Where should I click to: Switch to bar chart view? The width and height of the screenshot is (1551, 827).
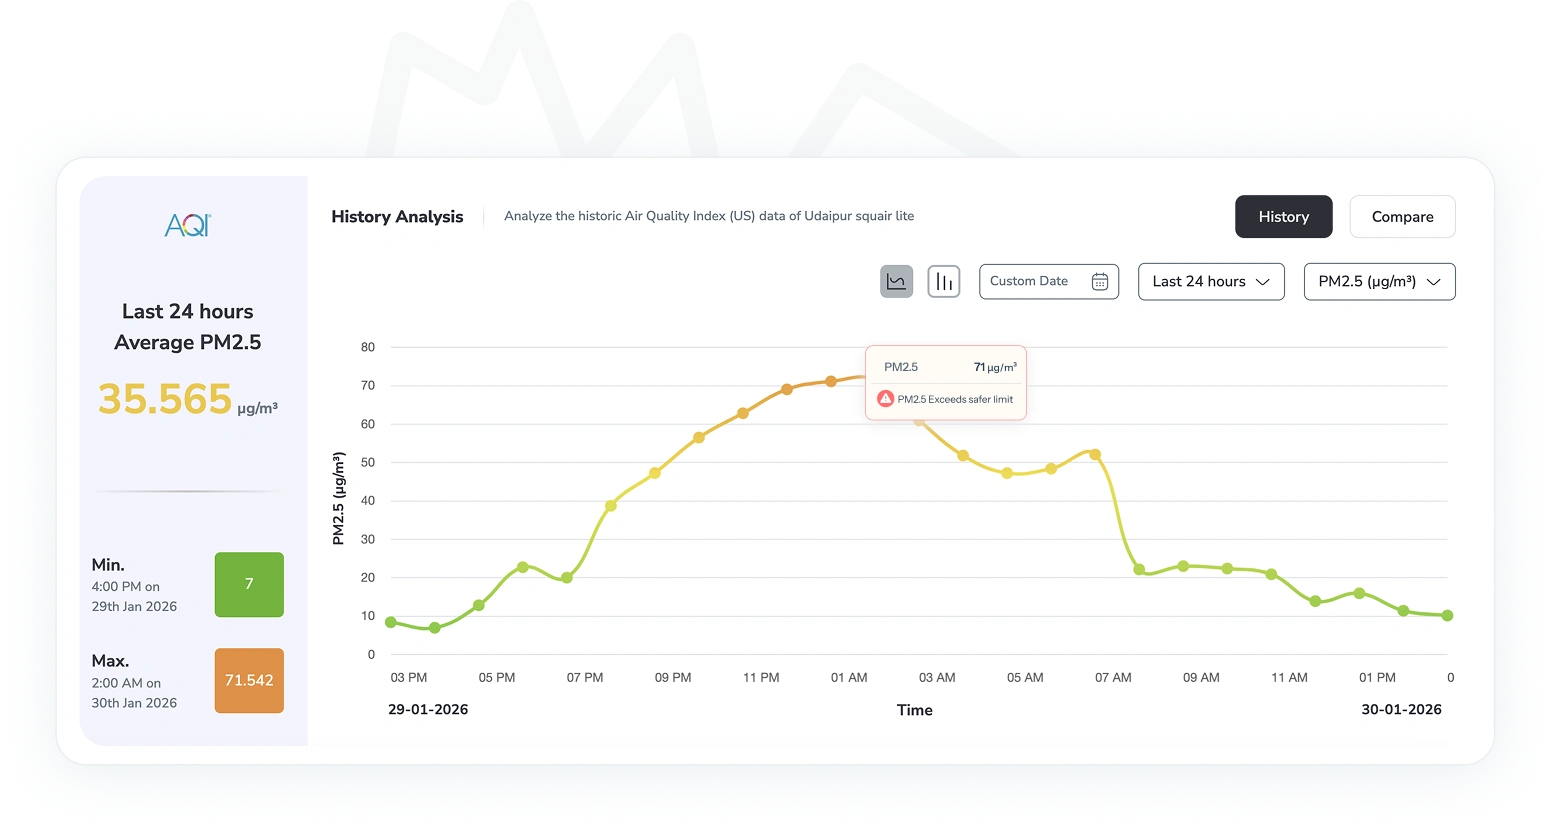[x=944, y=282]
